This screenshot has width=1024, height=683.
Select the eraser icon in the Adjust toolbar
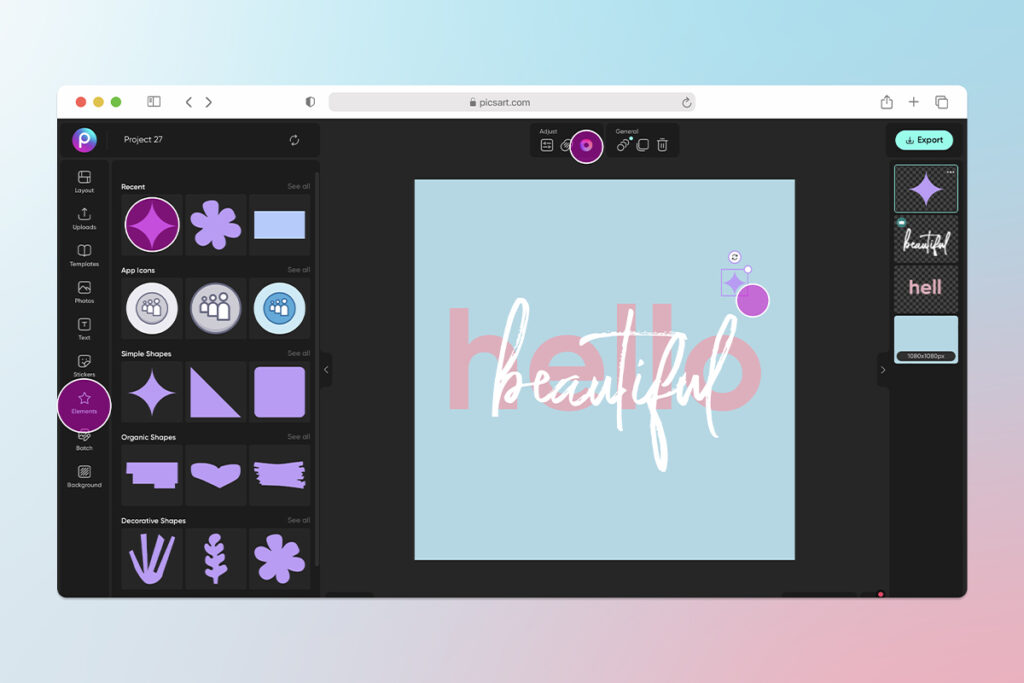point(566,145)
